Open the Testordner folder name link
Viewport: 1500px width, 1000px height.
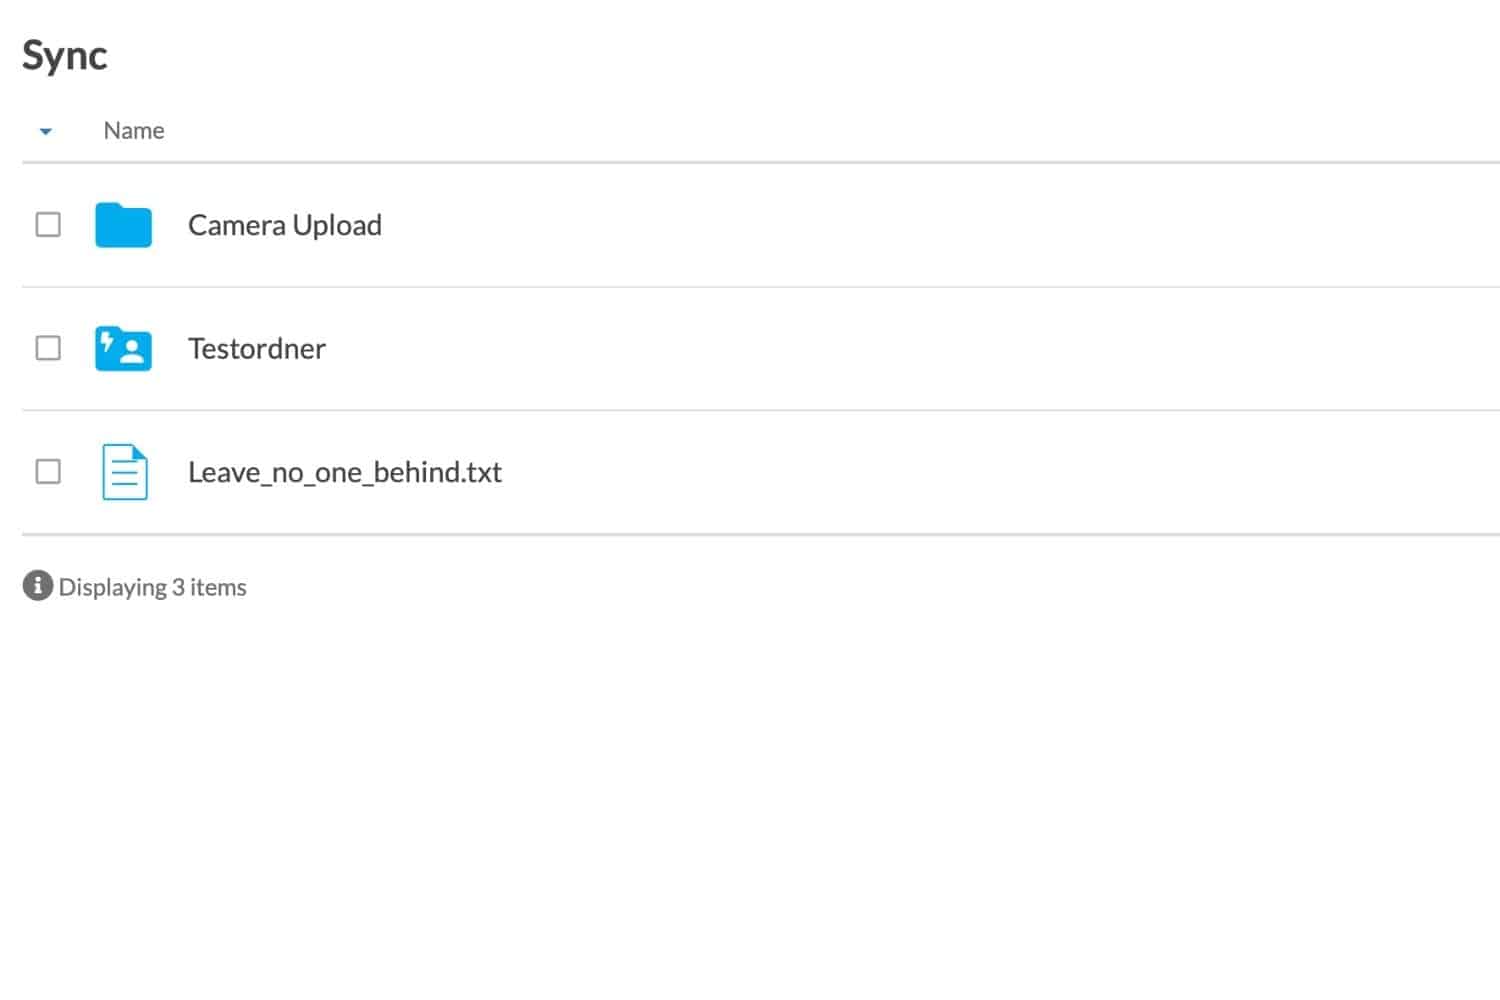[x=257, y=348]
